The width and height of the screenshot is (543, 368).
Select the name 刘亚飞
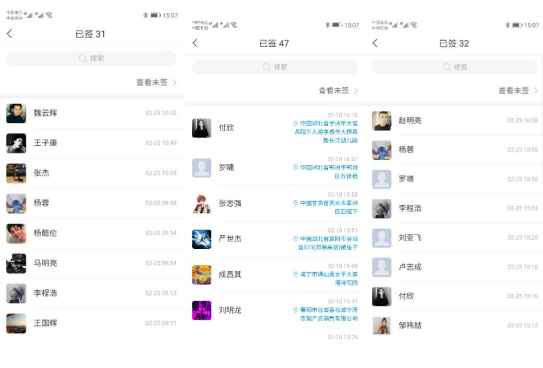point(410,237)
